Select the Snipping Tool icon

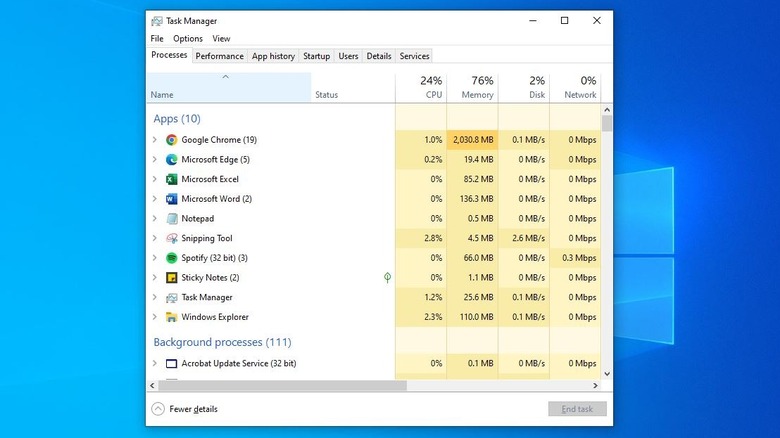(x=171, y=238)
